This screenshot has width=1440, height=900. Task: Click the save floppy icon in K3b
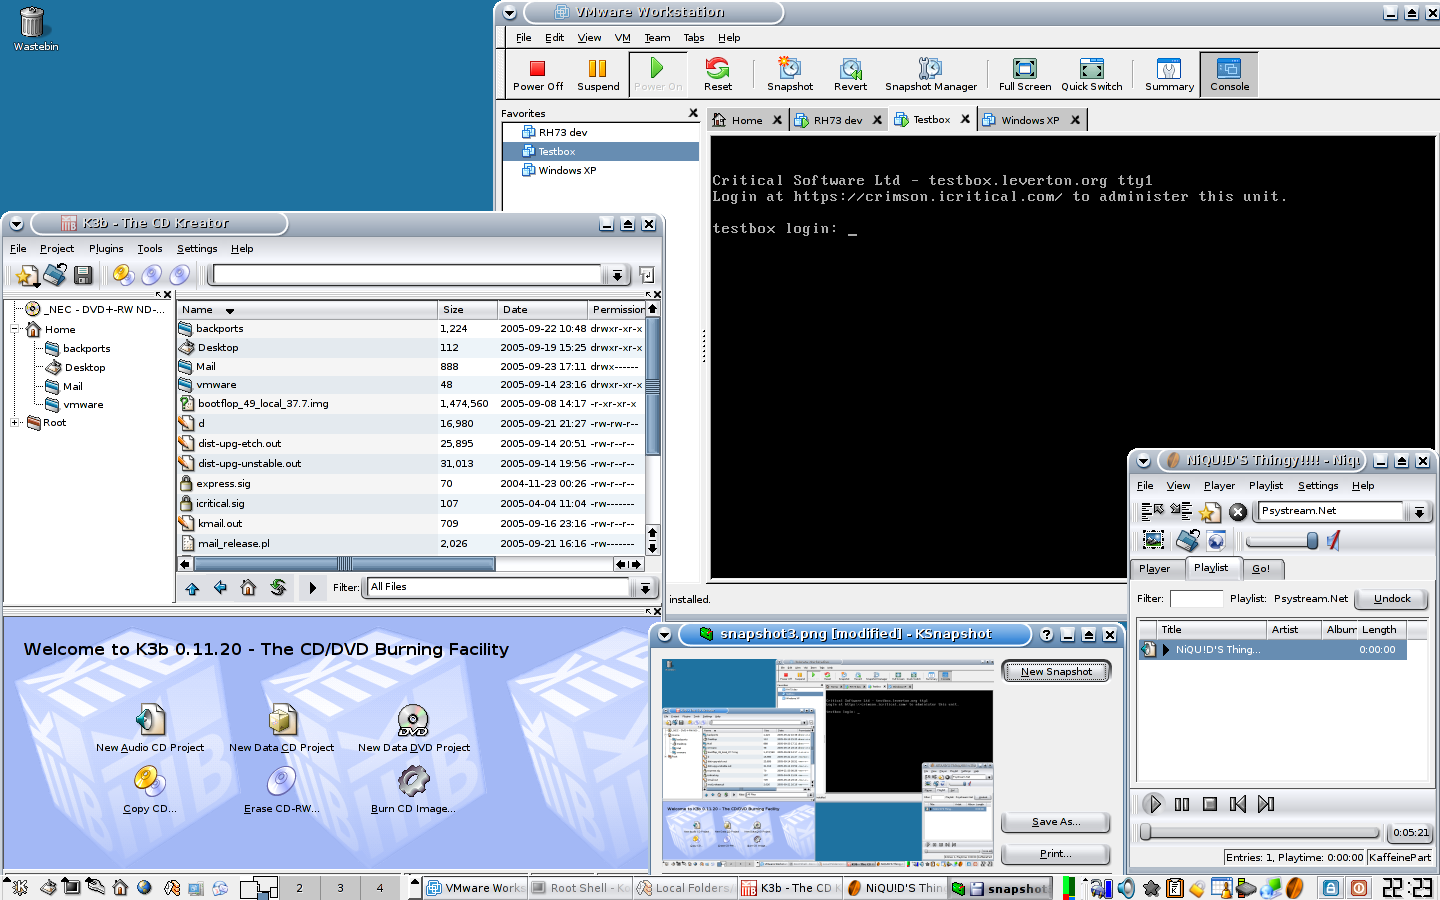click(83, 274)
